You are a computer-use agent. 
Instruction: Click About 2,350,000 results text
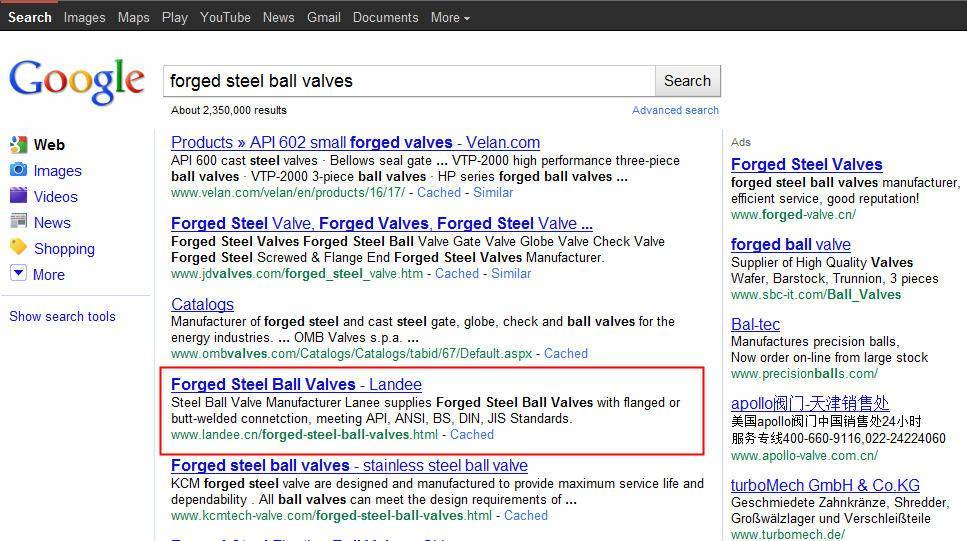[x=229, y=110]
